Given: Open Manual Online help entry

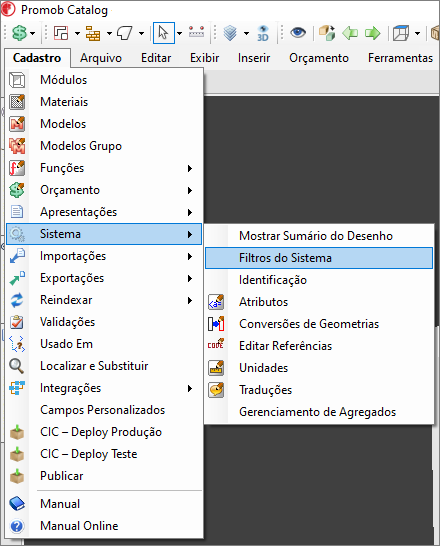Looking at the screenshot, I should pos(105,526).
